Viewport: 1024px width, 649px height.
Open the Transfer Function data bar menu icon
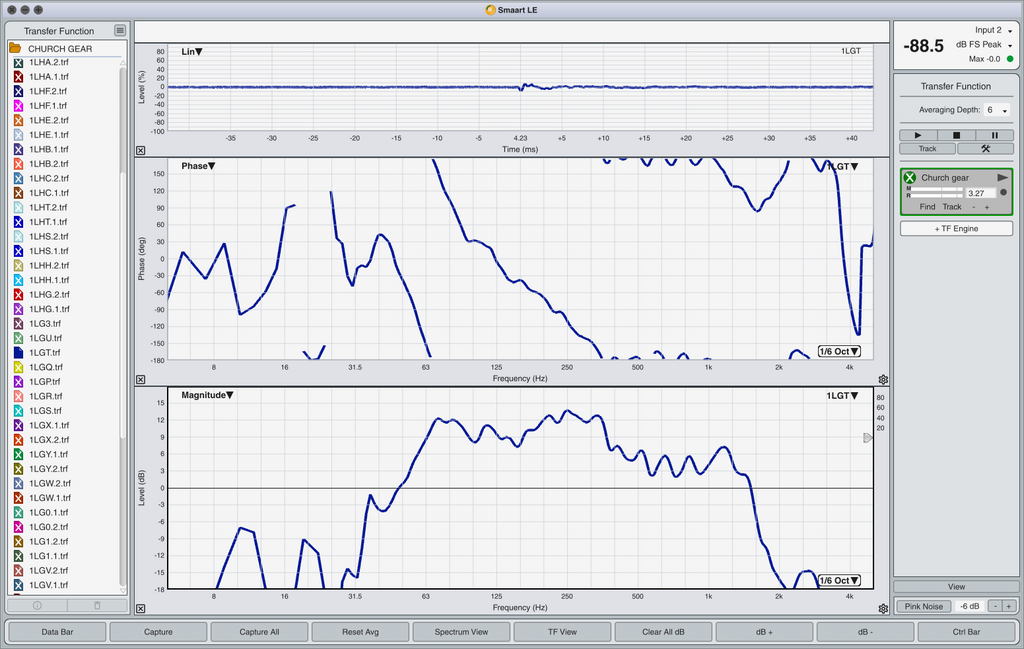coord(120,31)
